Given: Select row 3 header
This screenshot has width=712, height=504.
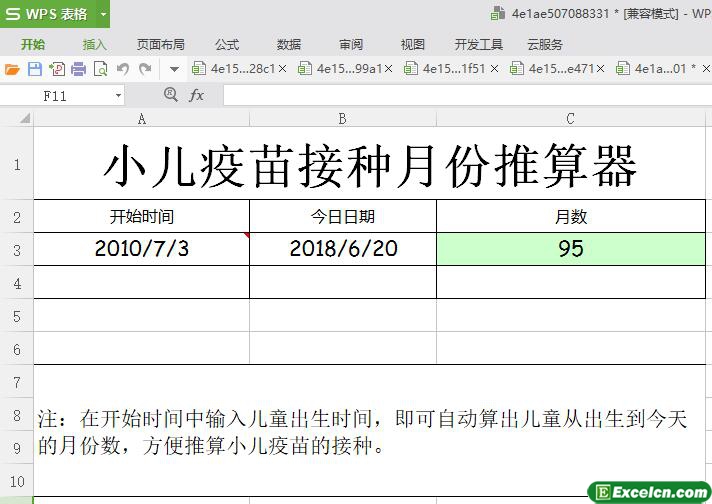Looking at the screenshot, I should (x=17, y=250).
